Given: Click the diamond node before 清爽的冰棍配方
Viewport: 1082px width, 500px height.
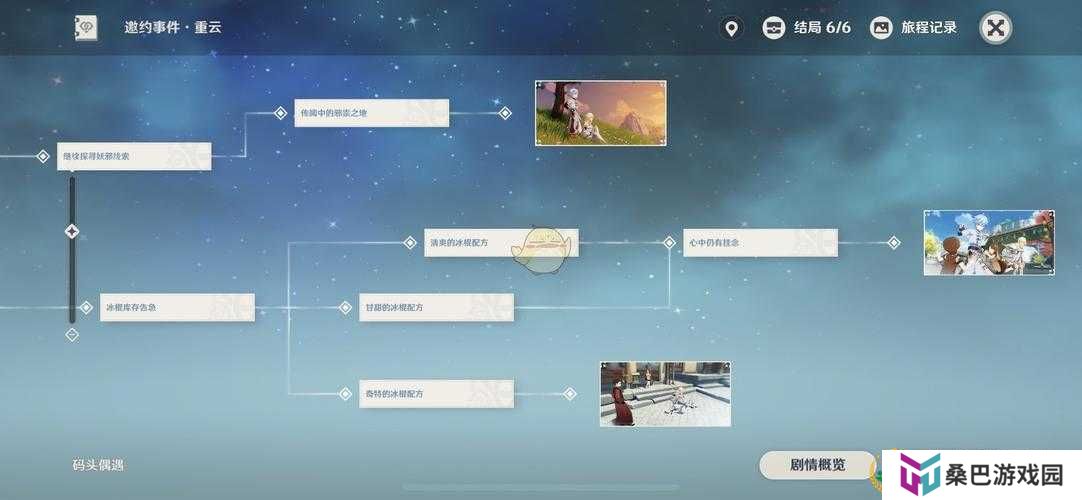Looking at the screenshot, I should tap(410, 243).
